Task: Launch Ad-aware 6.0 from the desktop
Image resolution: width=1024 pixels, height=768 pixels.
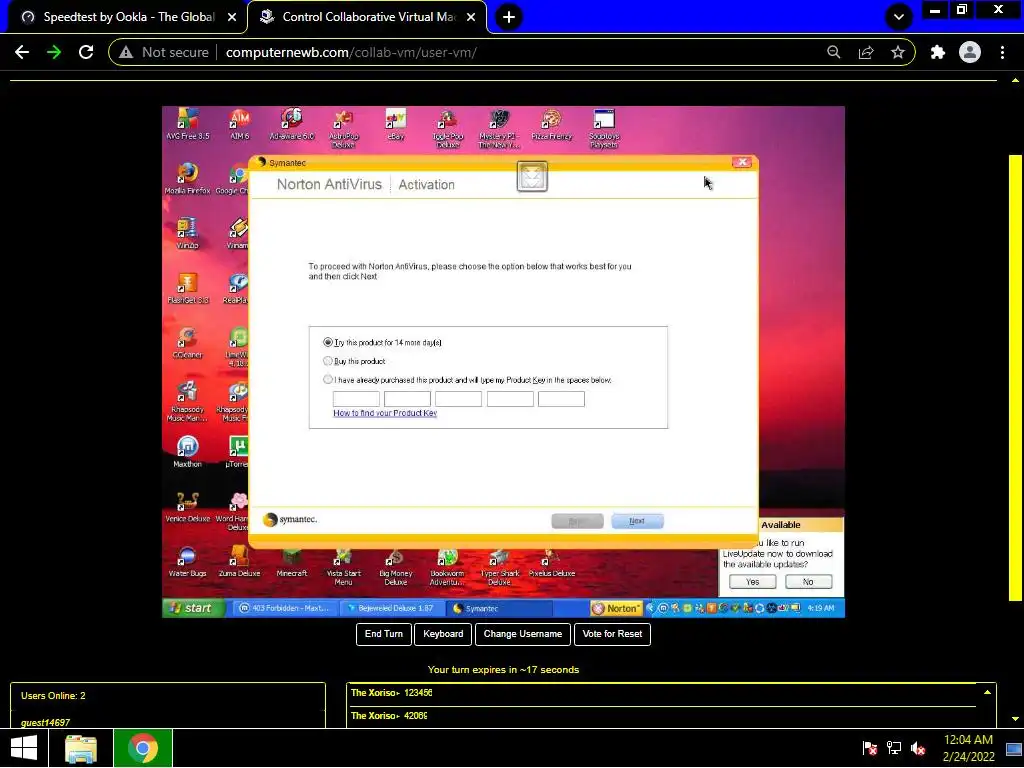Action: coord(291,124)
